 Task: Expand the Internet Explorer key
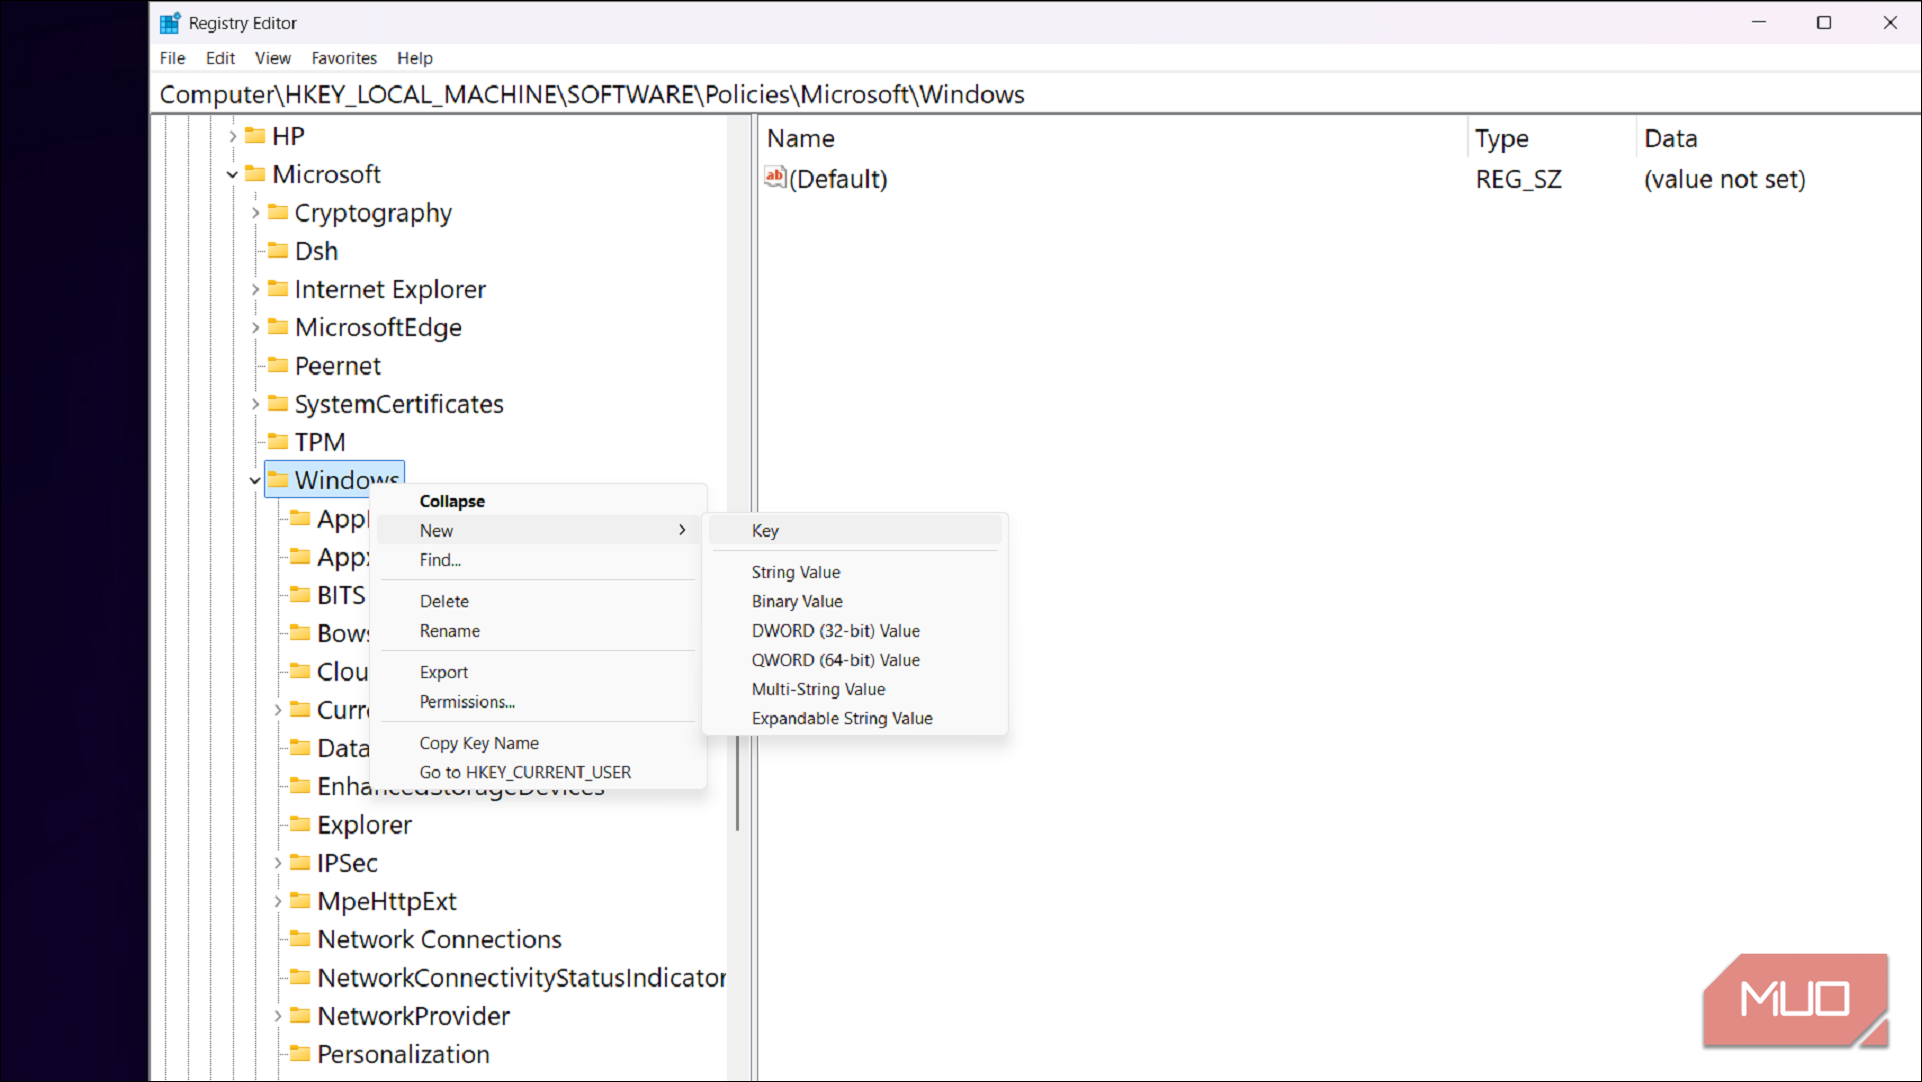[255, 289]
